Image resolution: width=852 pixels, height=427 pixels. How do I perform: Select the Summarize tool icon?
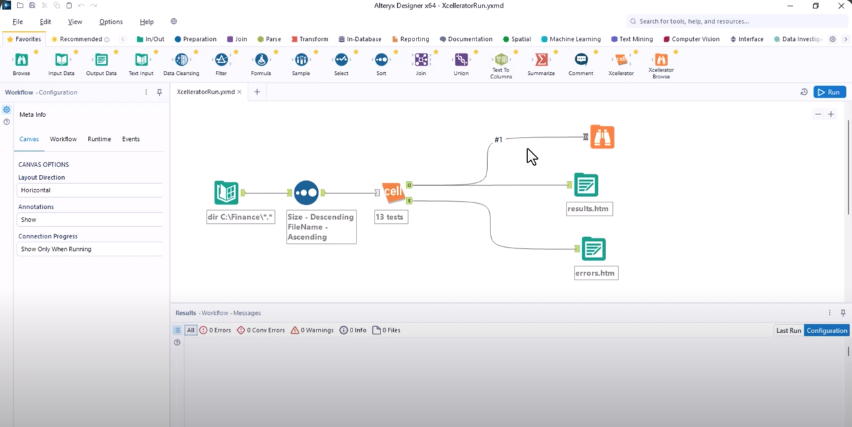point(541,60)
